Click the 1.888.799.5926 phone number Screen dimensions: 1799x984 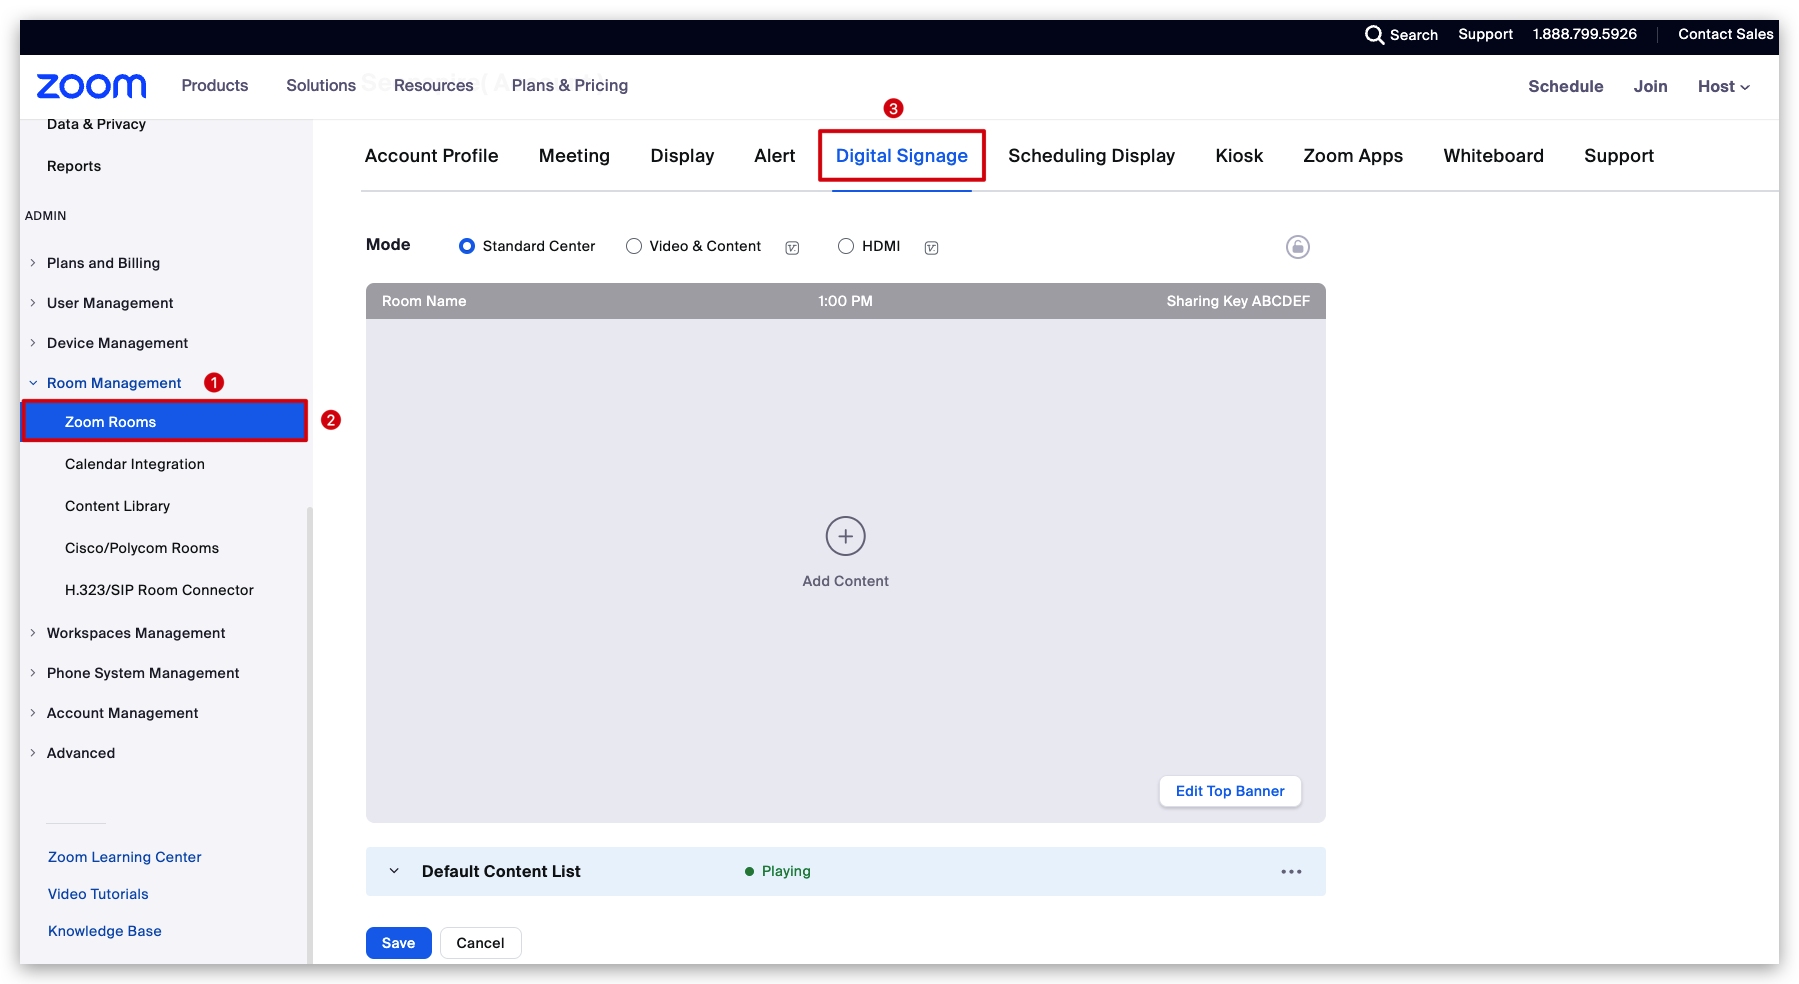1585,34
